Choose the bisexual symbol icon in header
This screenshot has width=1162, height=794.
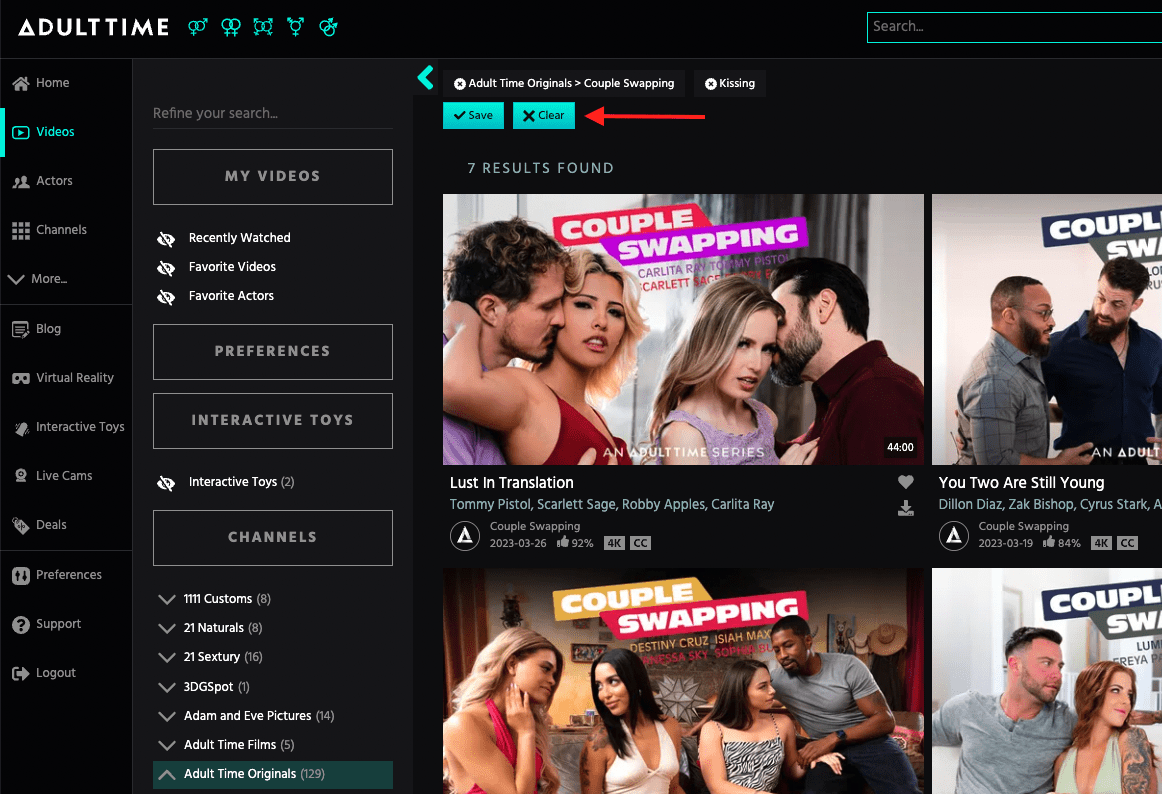263,27
